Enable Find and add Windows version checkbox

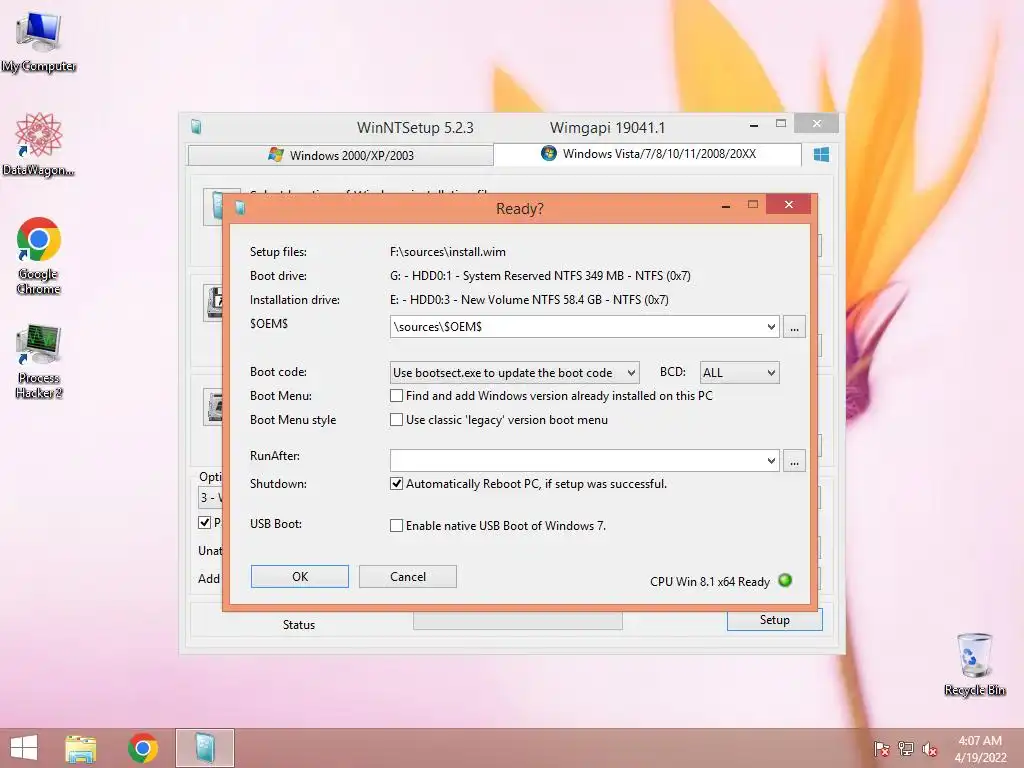(x=396, y=396)
